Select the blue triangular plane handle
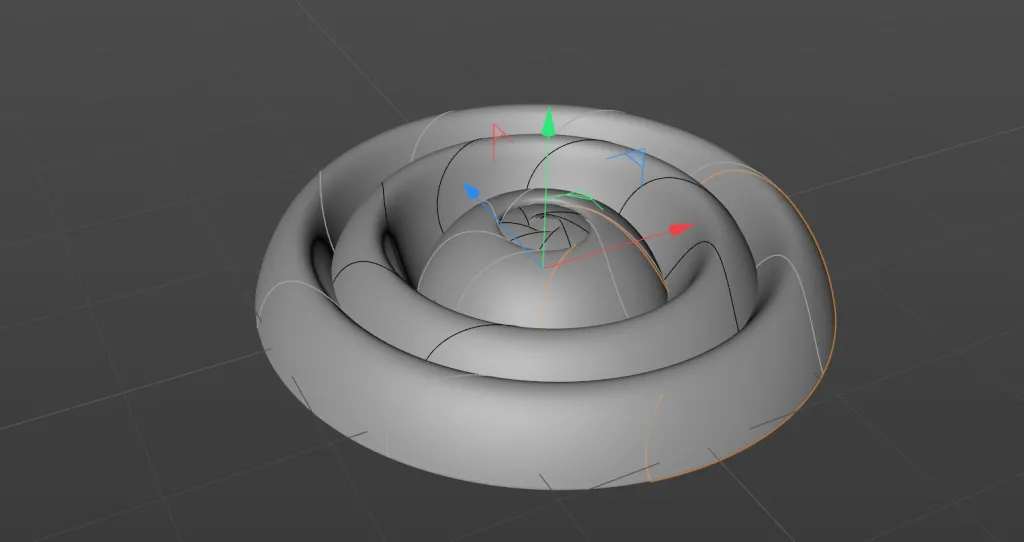Screen dimensions: 1024x542 pos(632,161)
